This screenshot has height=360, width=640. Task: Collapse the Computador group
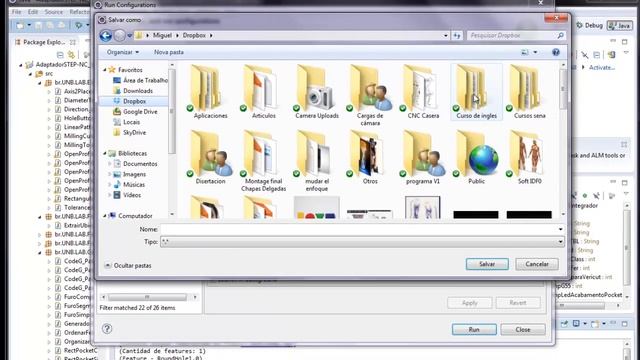[x=104, y=216]
